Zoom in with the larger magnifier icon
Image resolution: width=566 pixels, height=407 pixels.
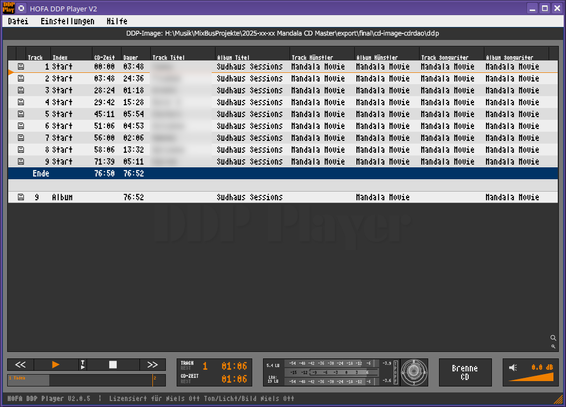(553, 338)
